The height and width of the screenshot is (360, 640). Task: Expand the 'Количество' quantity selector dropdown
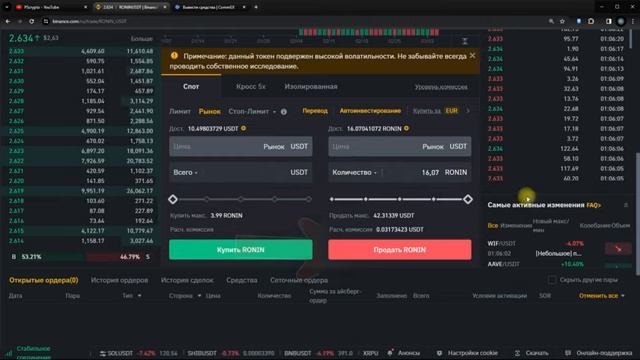354,172
